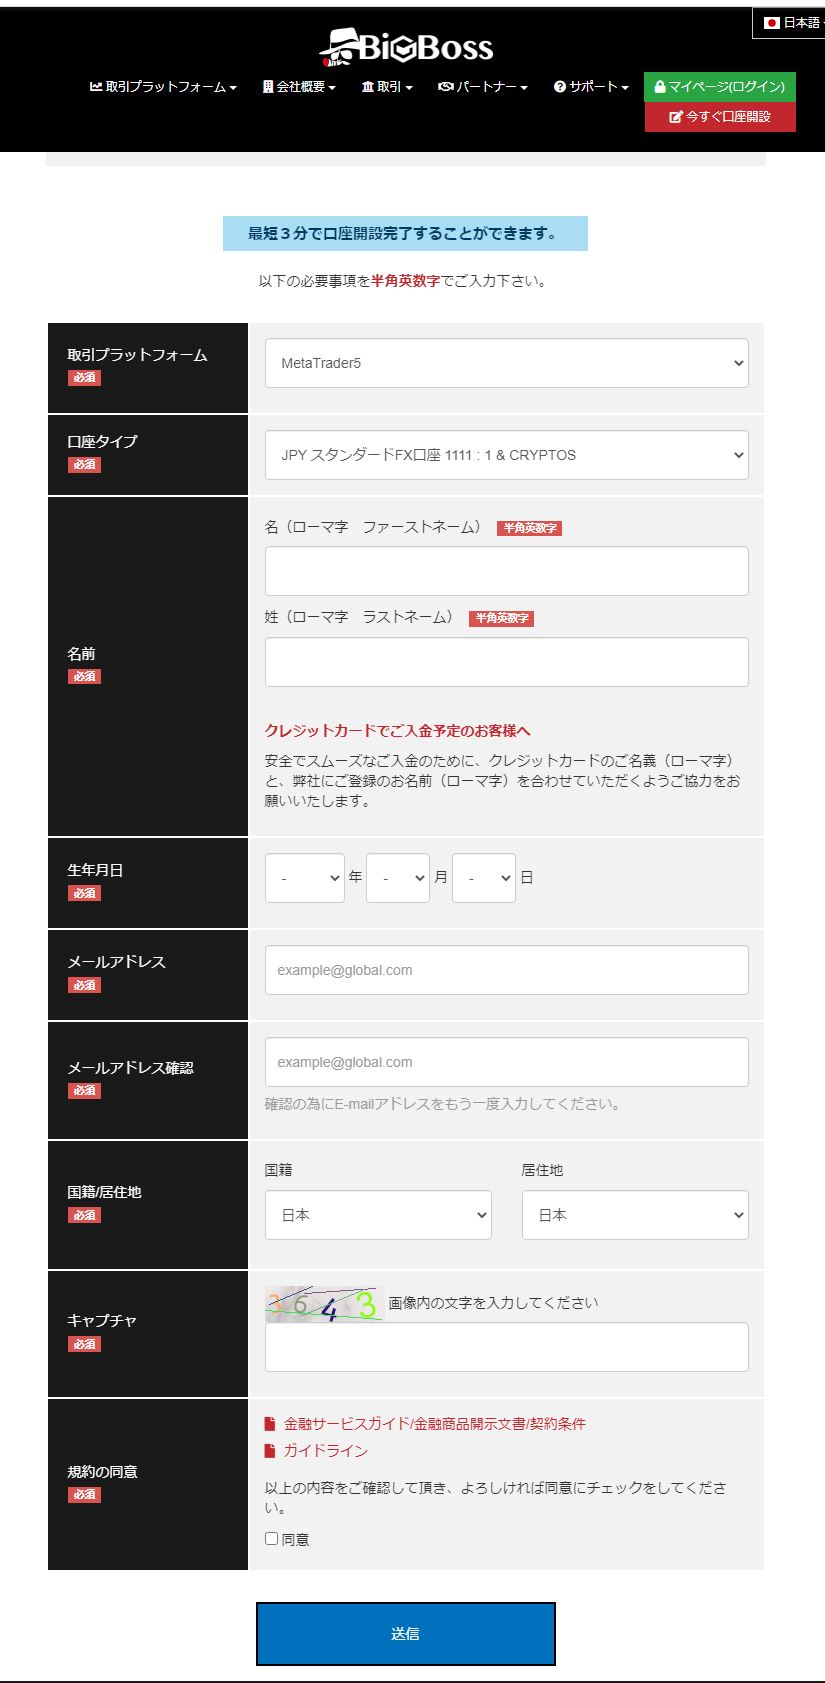The width and height of the screenshot is (825, 1683).
Task: Click the 送信 submit button
Action: coord(406,1634)
